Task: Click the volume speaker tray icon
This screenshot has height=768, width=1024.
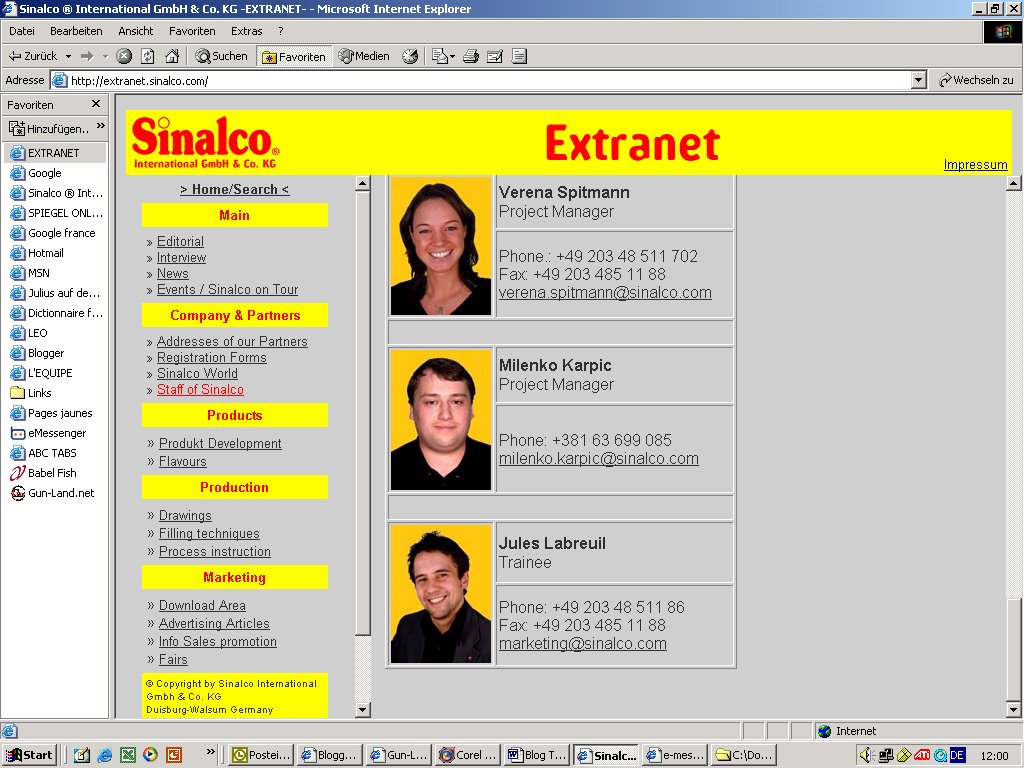Action: pos(867,755)
